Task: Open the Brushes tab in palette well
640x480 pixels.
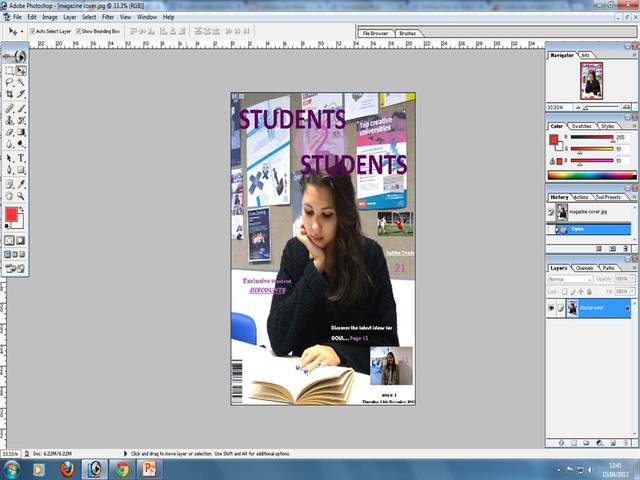Action: (x=407, y=33)
